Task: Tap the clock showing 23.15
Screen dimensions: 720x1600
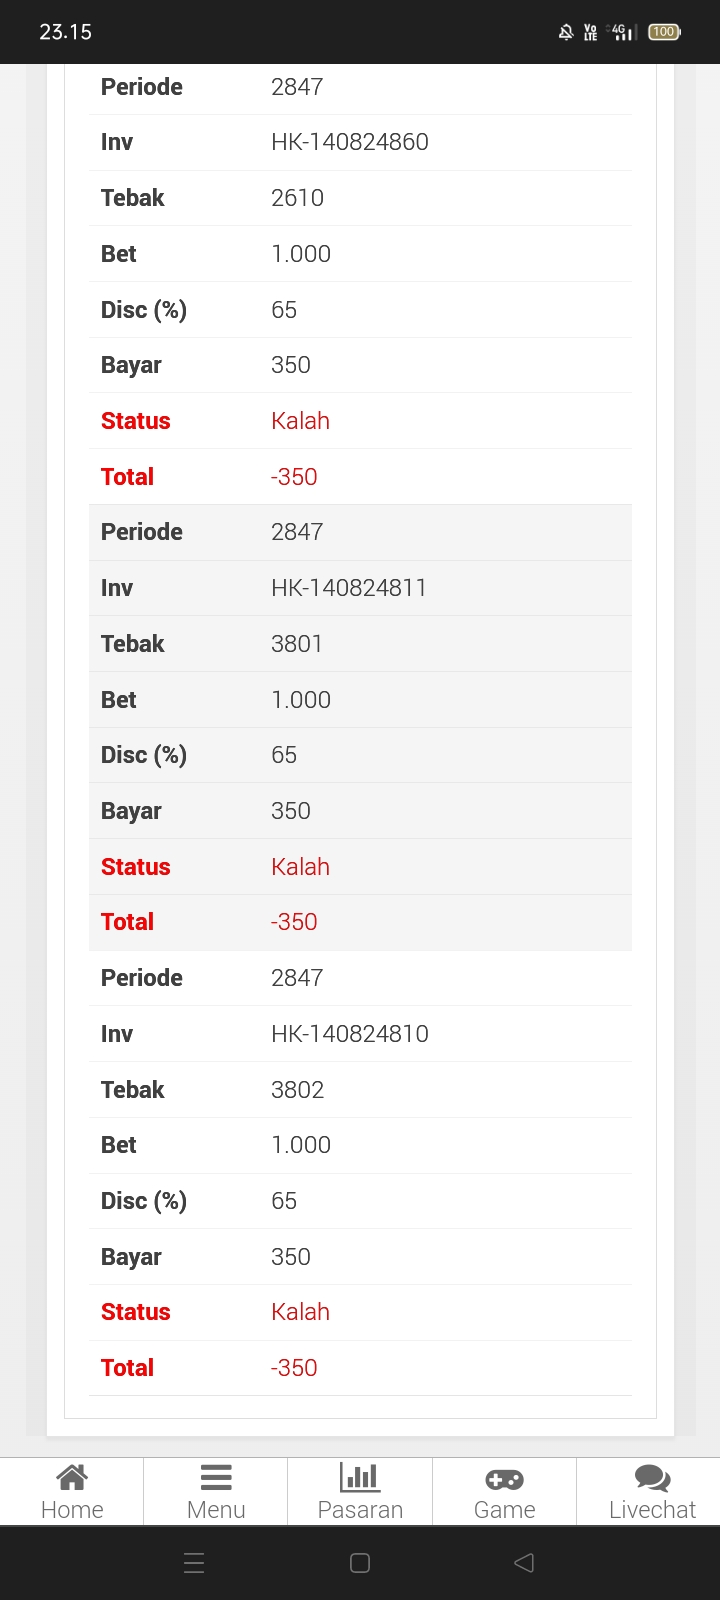Action: click(x=66, y=32)
